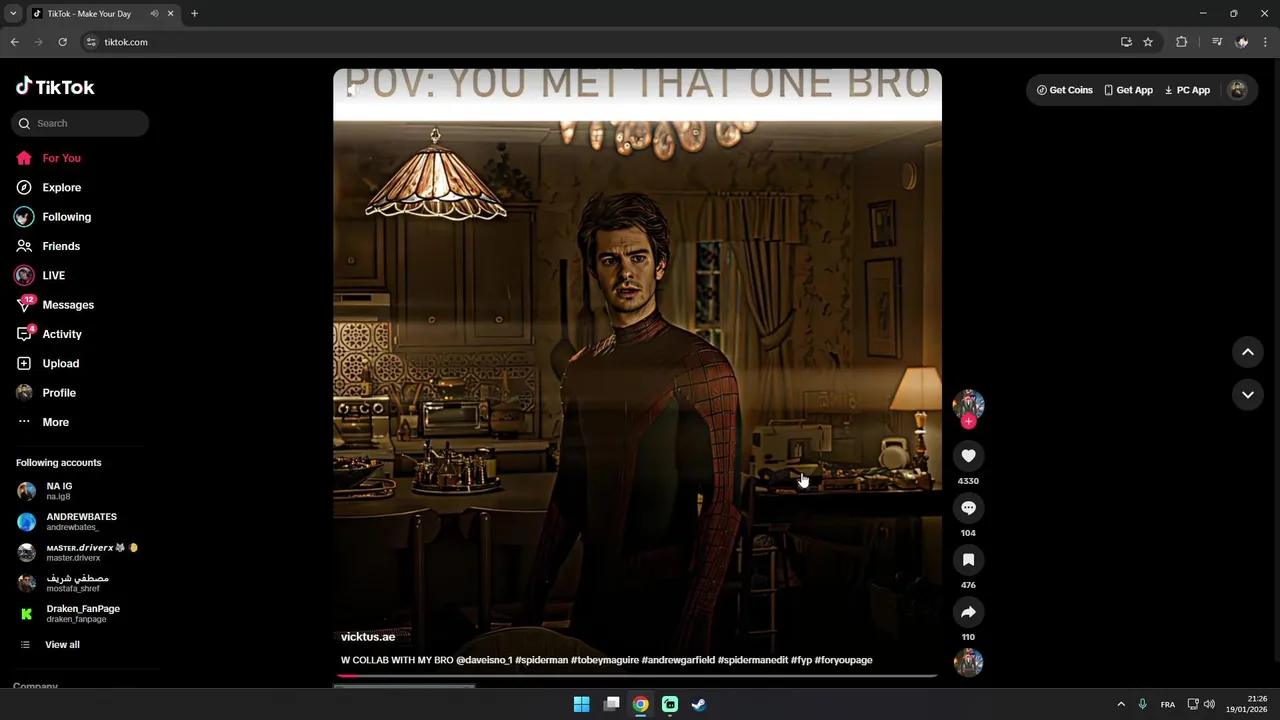Follow creator via red plus badge
Screen dimensions: 1280x720
(968, 422)
